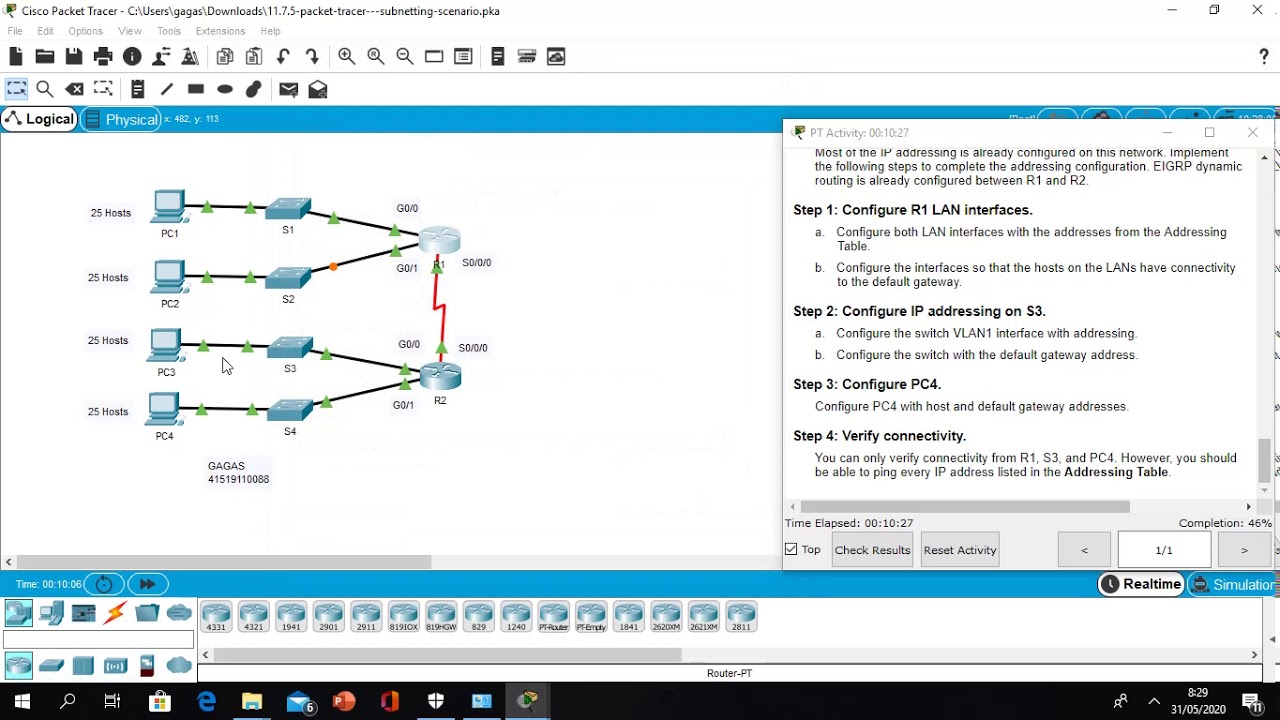Click the Fast Forward Time button

147,584
